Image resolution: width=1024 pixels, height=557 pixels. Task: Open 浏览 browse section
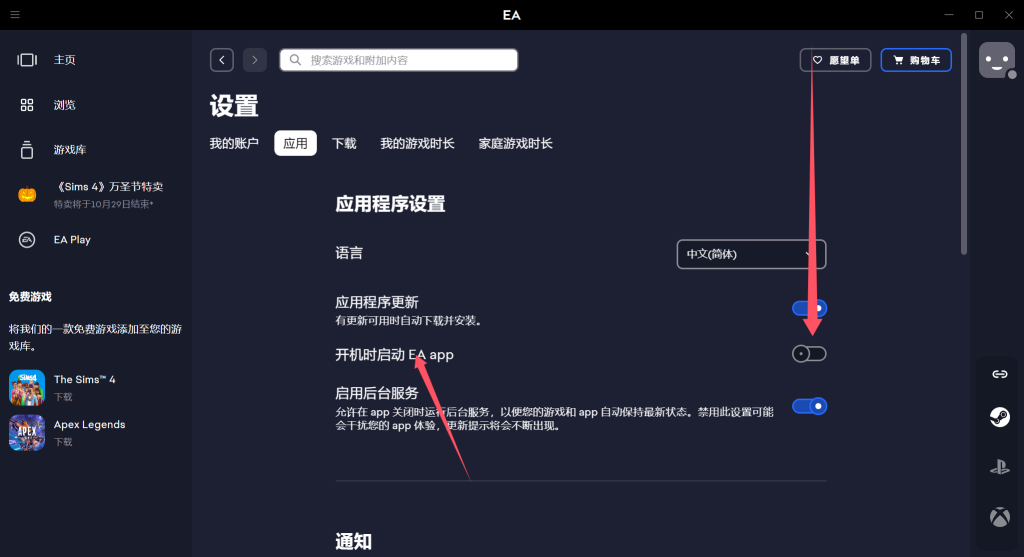65,105
